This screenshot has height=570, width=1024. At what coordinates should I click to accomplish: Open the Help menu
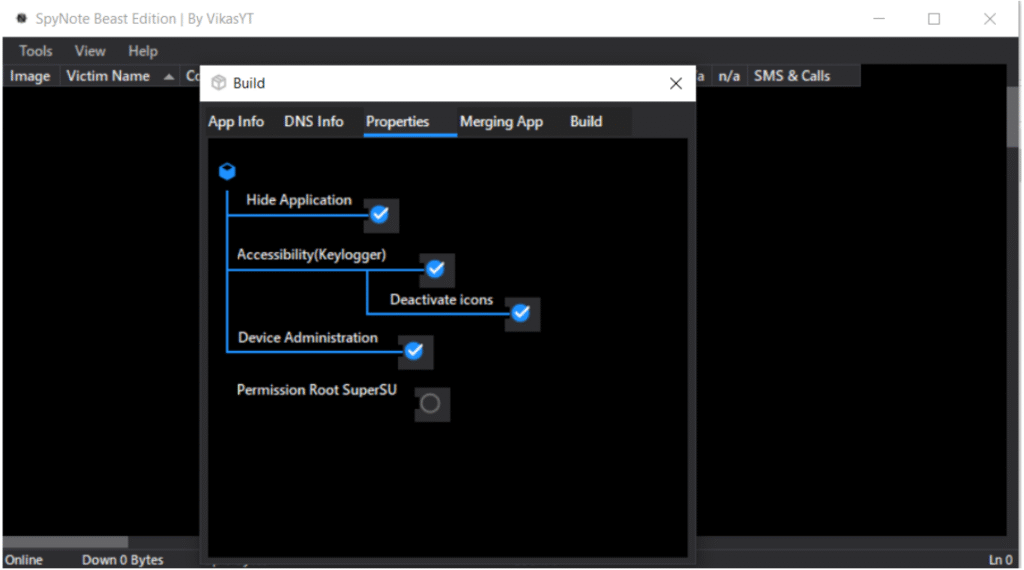143,51
